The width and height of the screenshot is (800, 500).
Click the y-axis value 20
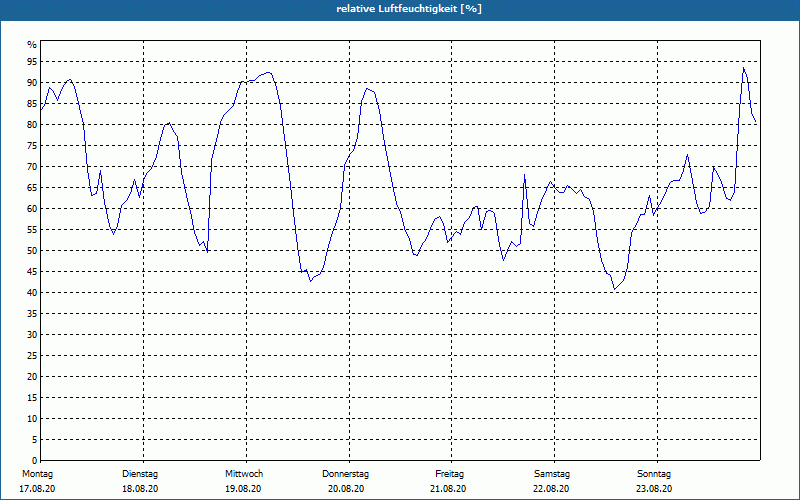(32, 377)
